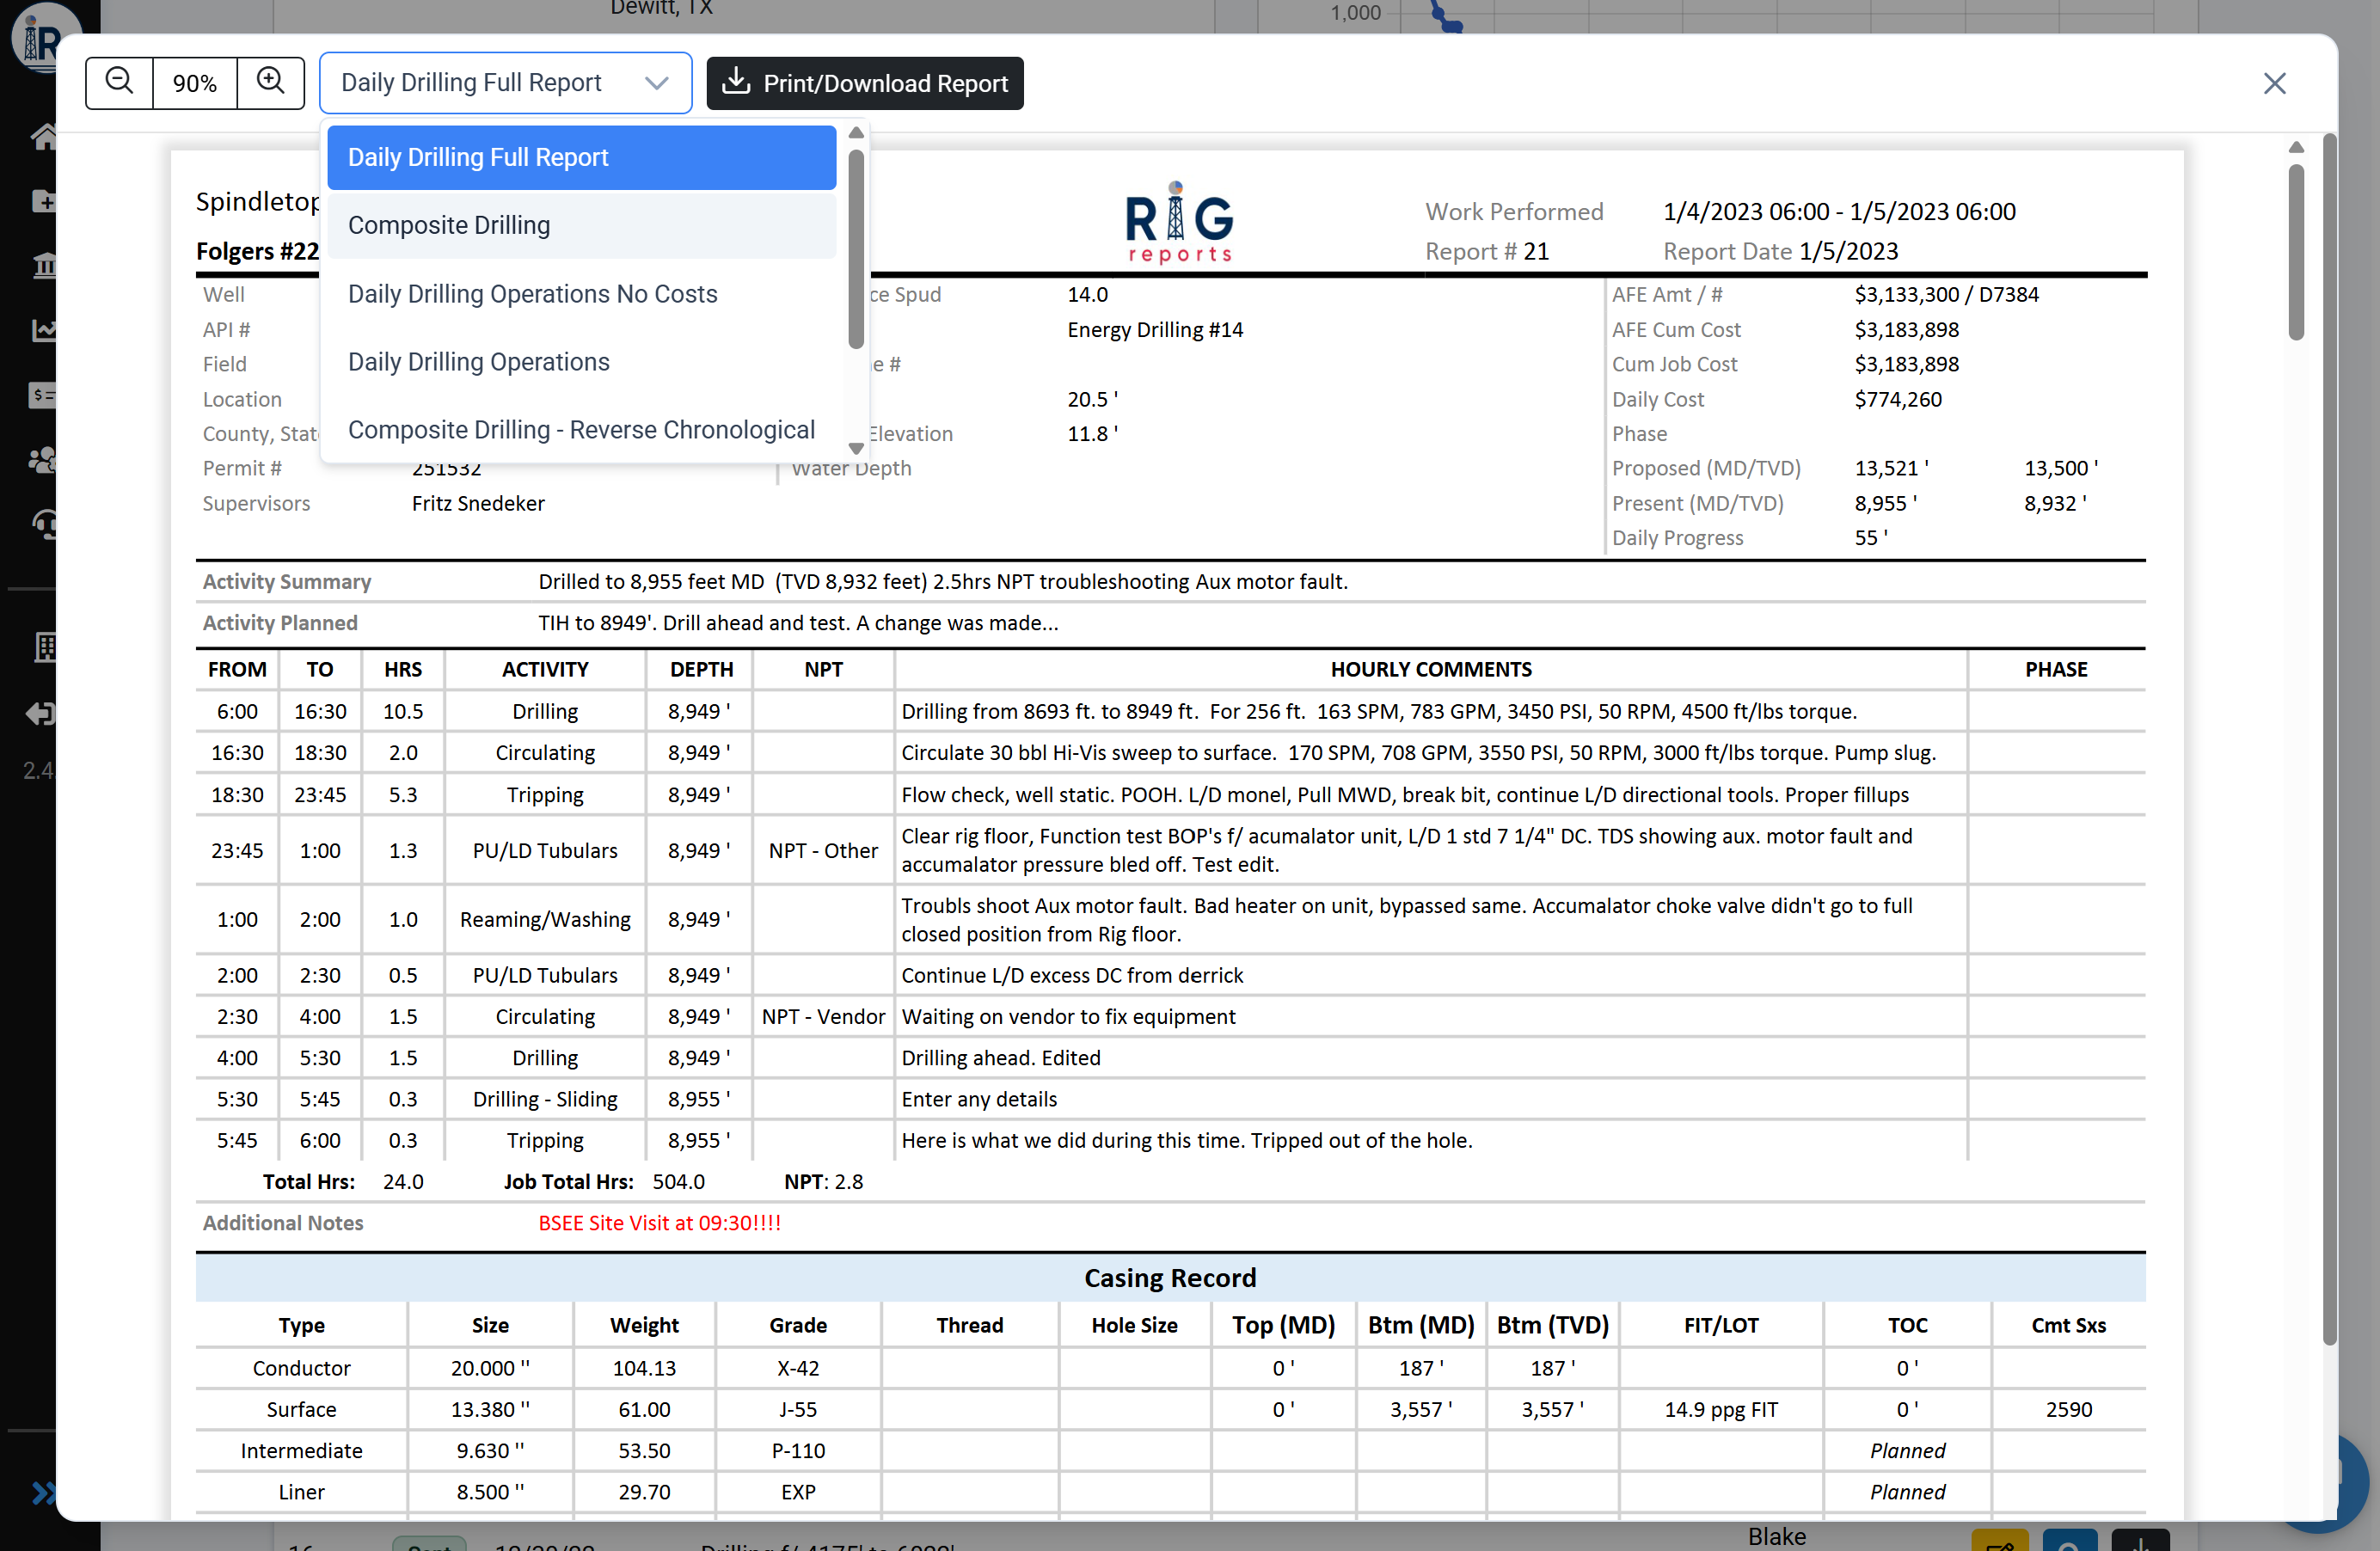Image resolution: width=2380 pixels, height=1551 pixels.
Task: Open the bank building sidebar icon
Action: [44, 266]
